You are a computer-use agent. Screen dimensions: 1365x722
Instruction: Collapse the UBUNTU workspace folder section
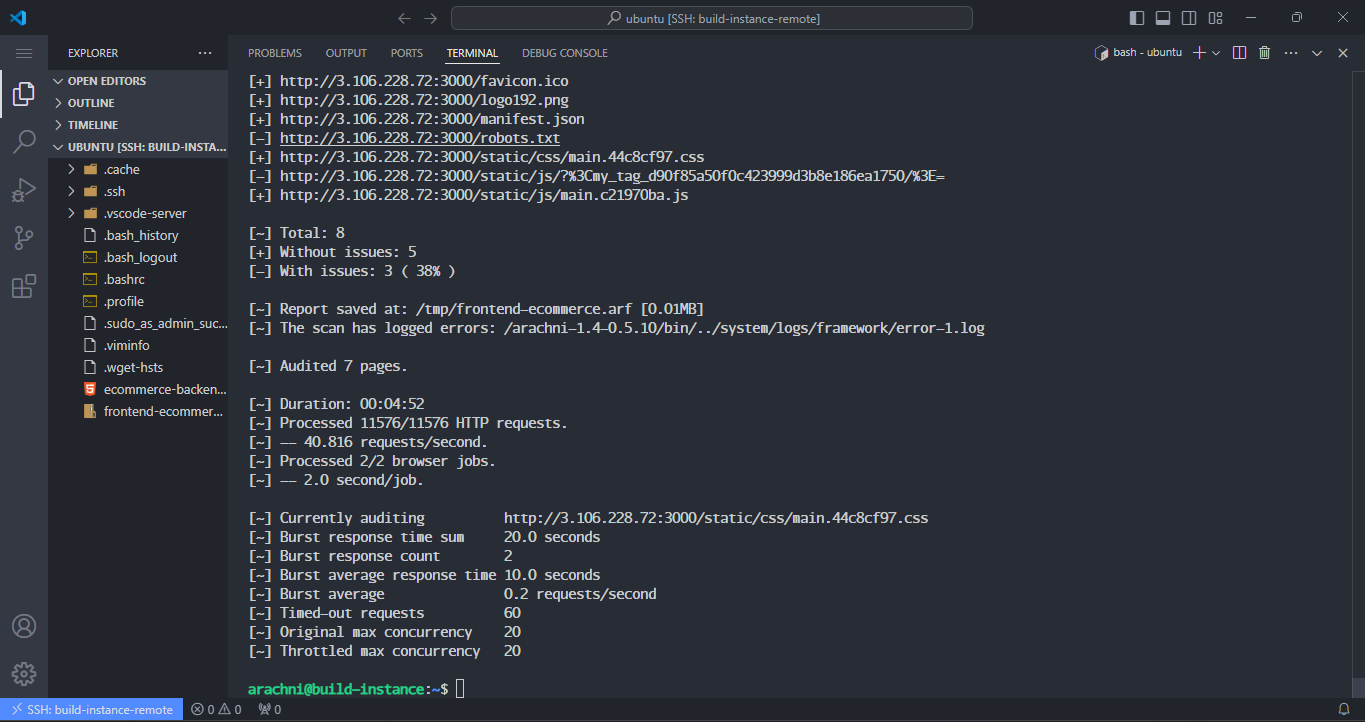[138, 147]
